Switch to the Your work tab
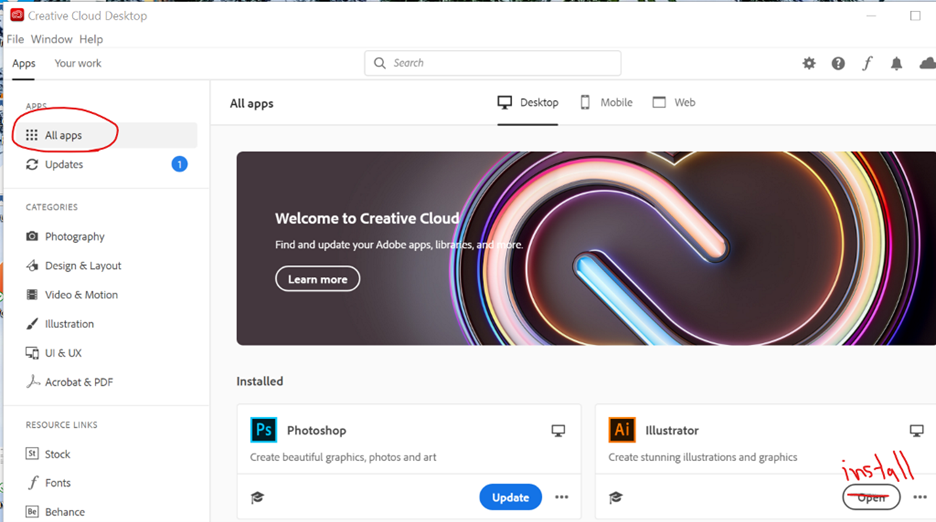 [78, 63]
